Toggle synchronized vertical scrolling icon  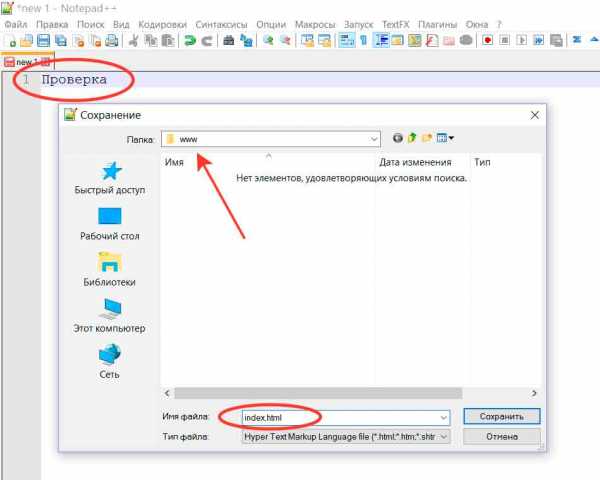click(307, 41)
